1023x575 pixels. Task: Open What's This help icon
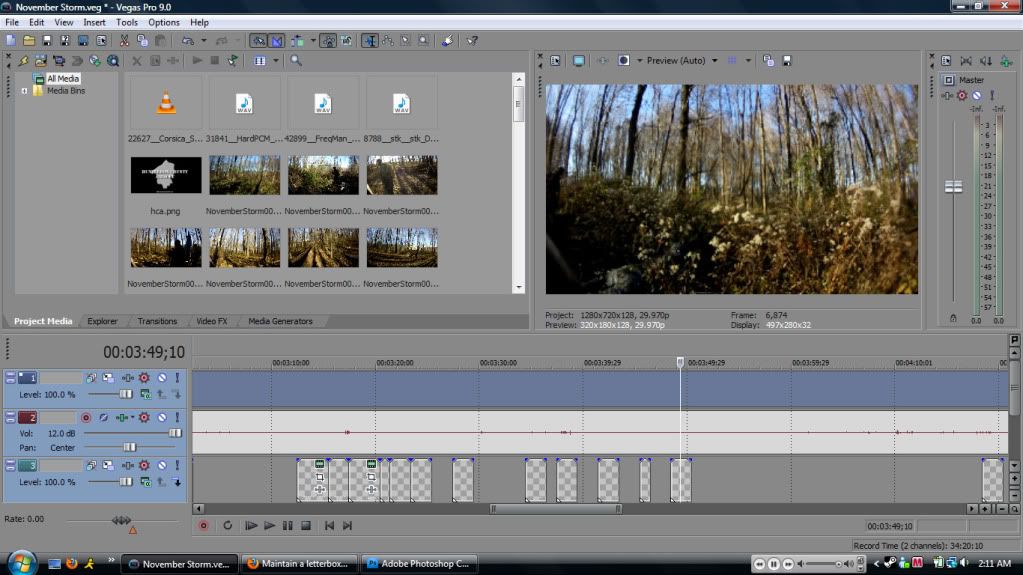[472, 40]
